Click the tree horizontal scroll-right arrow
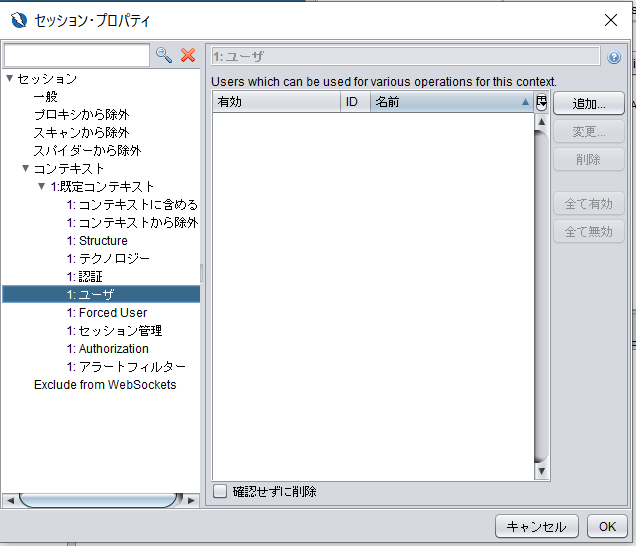The image size is (636, 546). tap(191, 500)
